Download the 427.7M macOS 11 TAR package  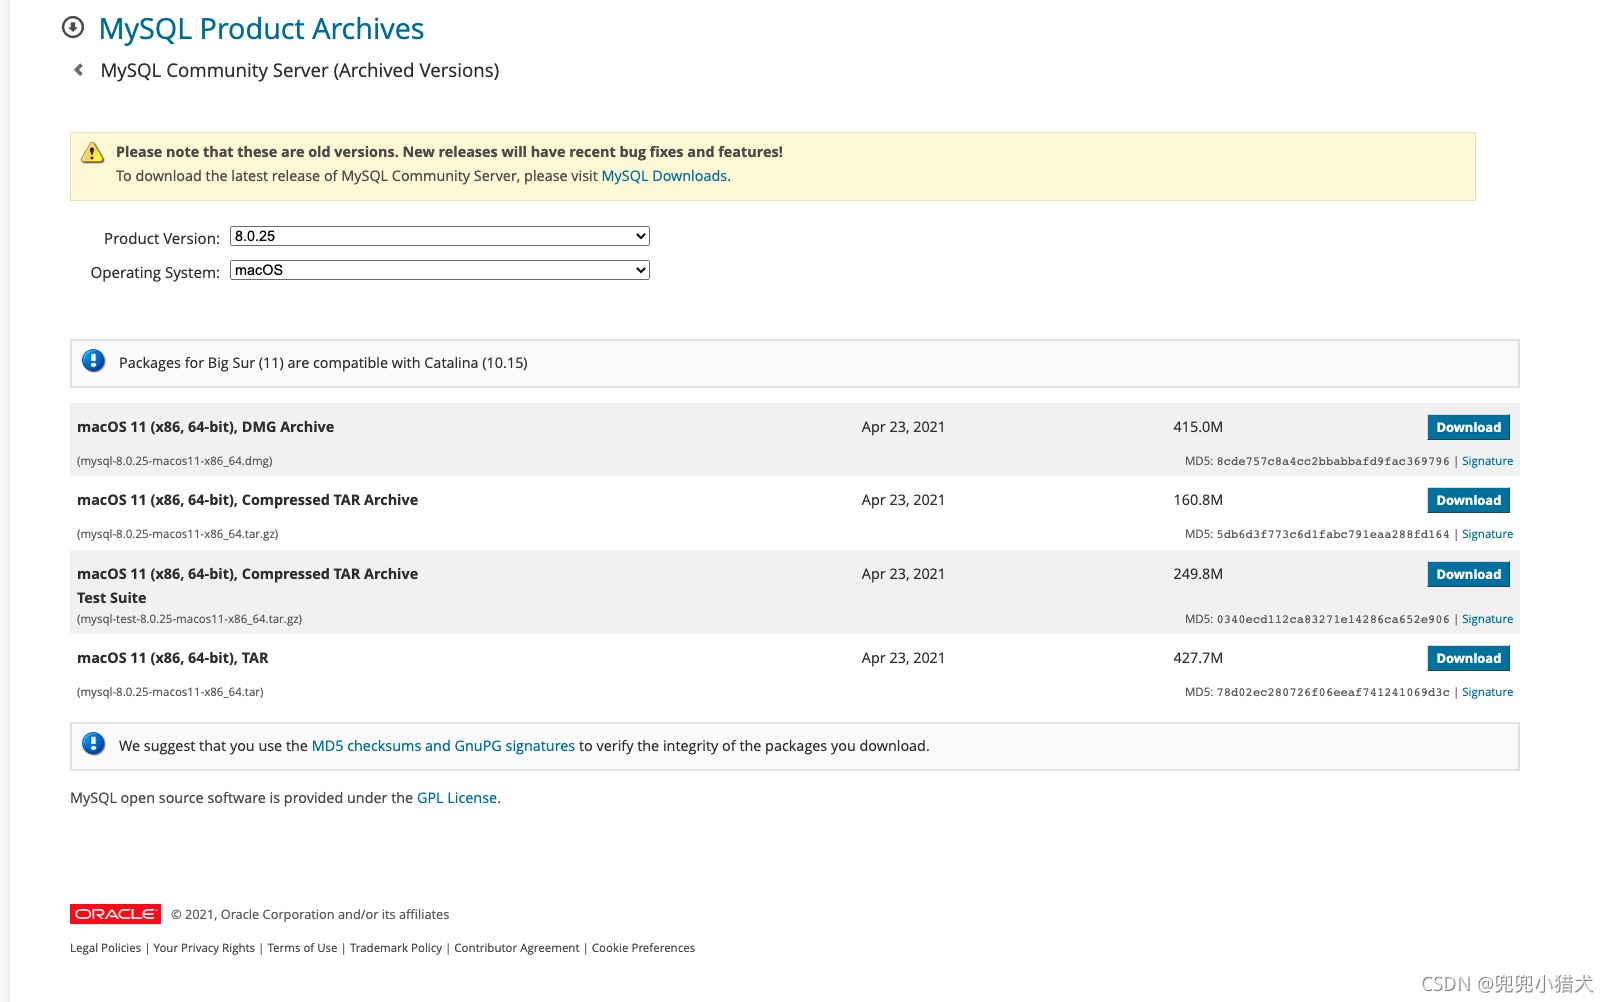point(1468,658)
